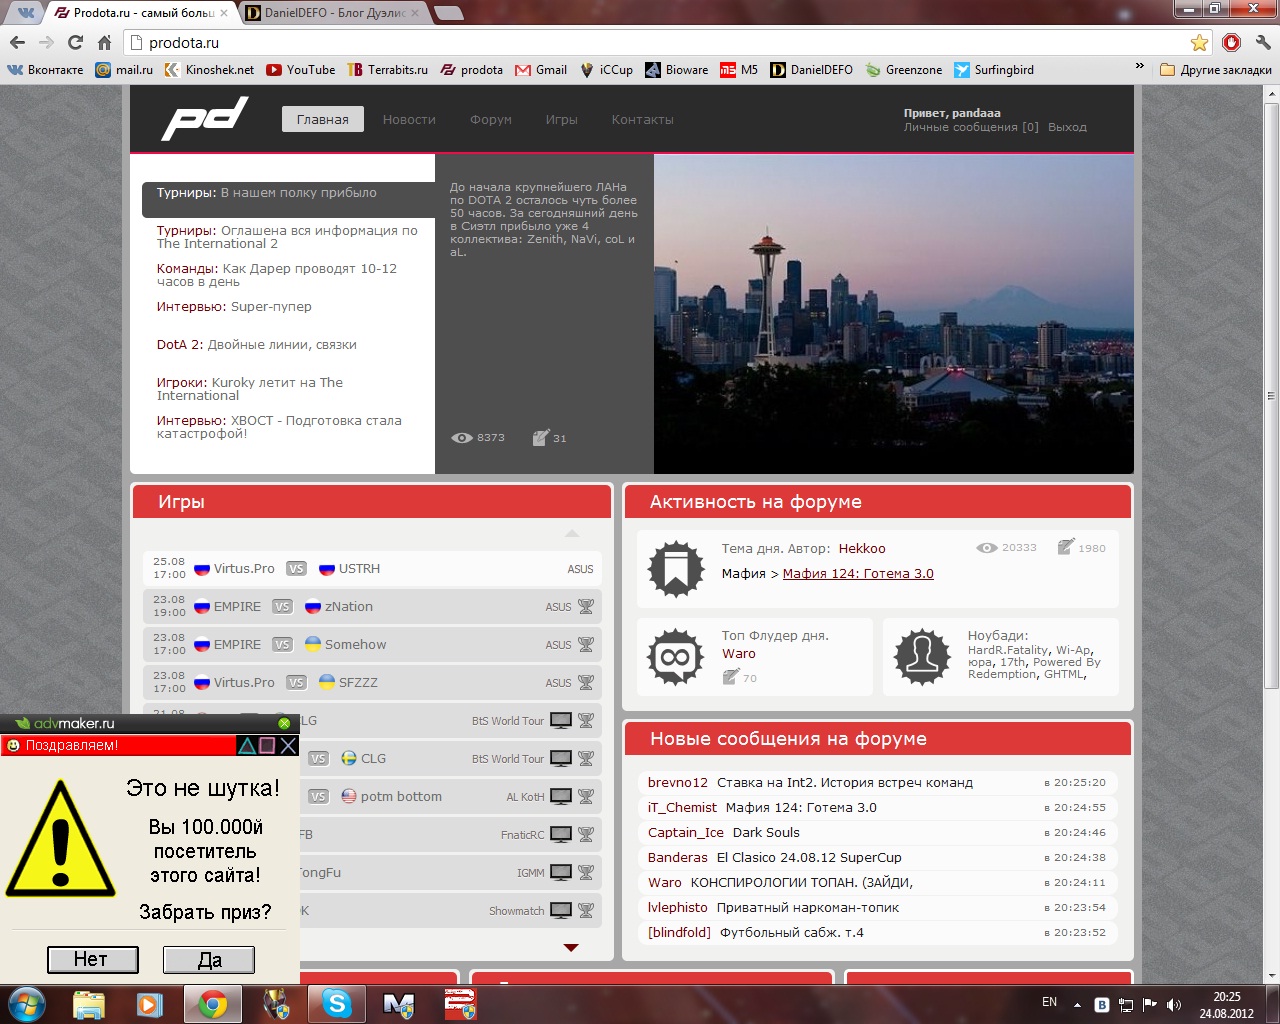Click the prodota PD logo
The height and width of the screenshot is (1024, 1280).
point(204,119)
